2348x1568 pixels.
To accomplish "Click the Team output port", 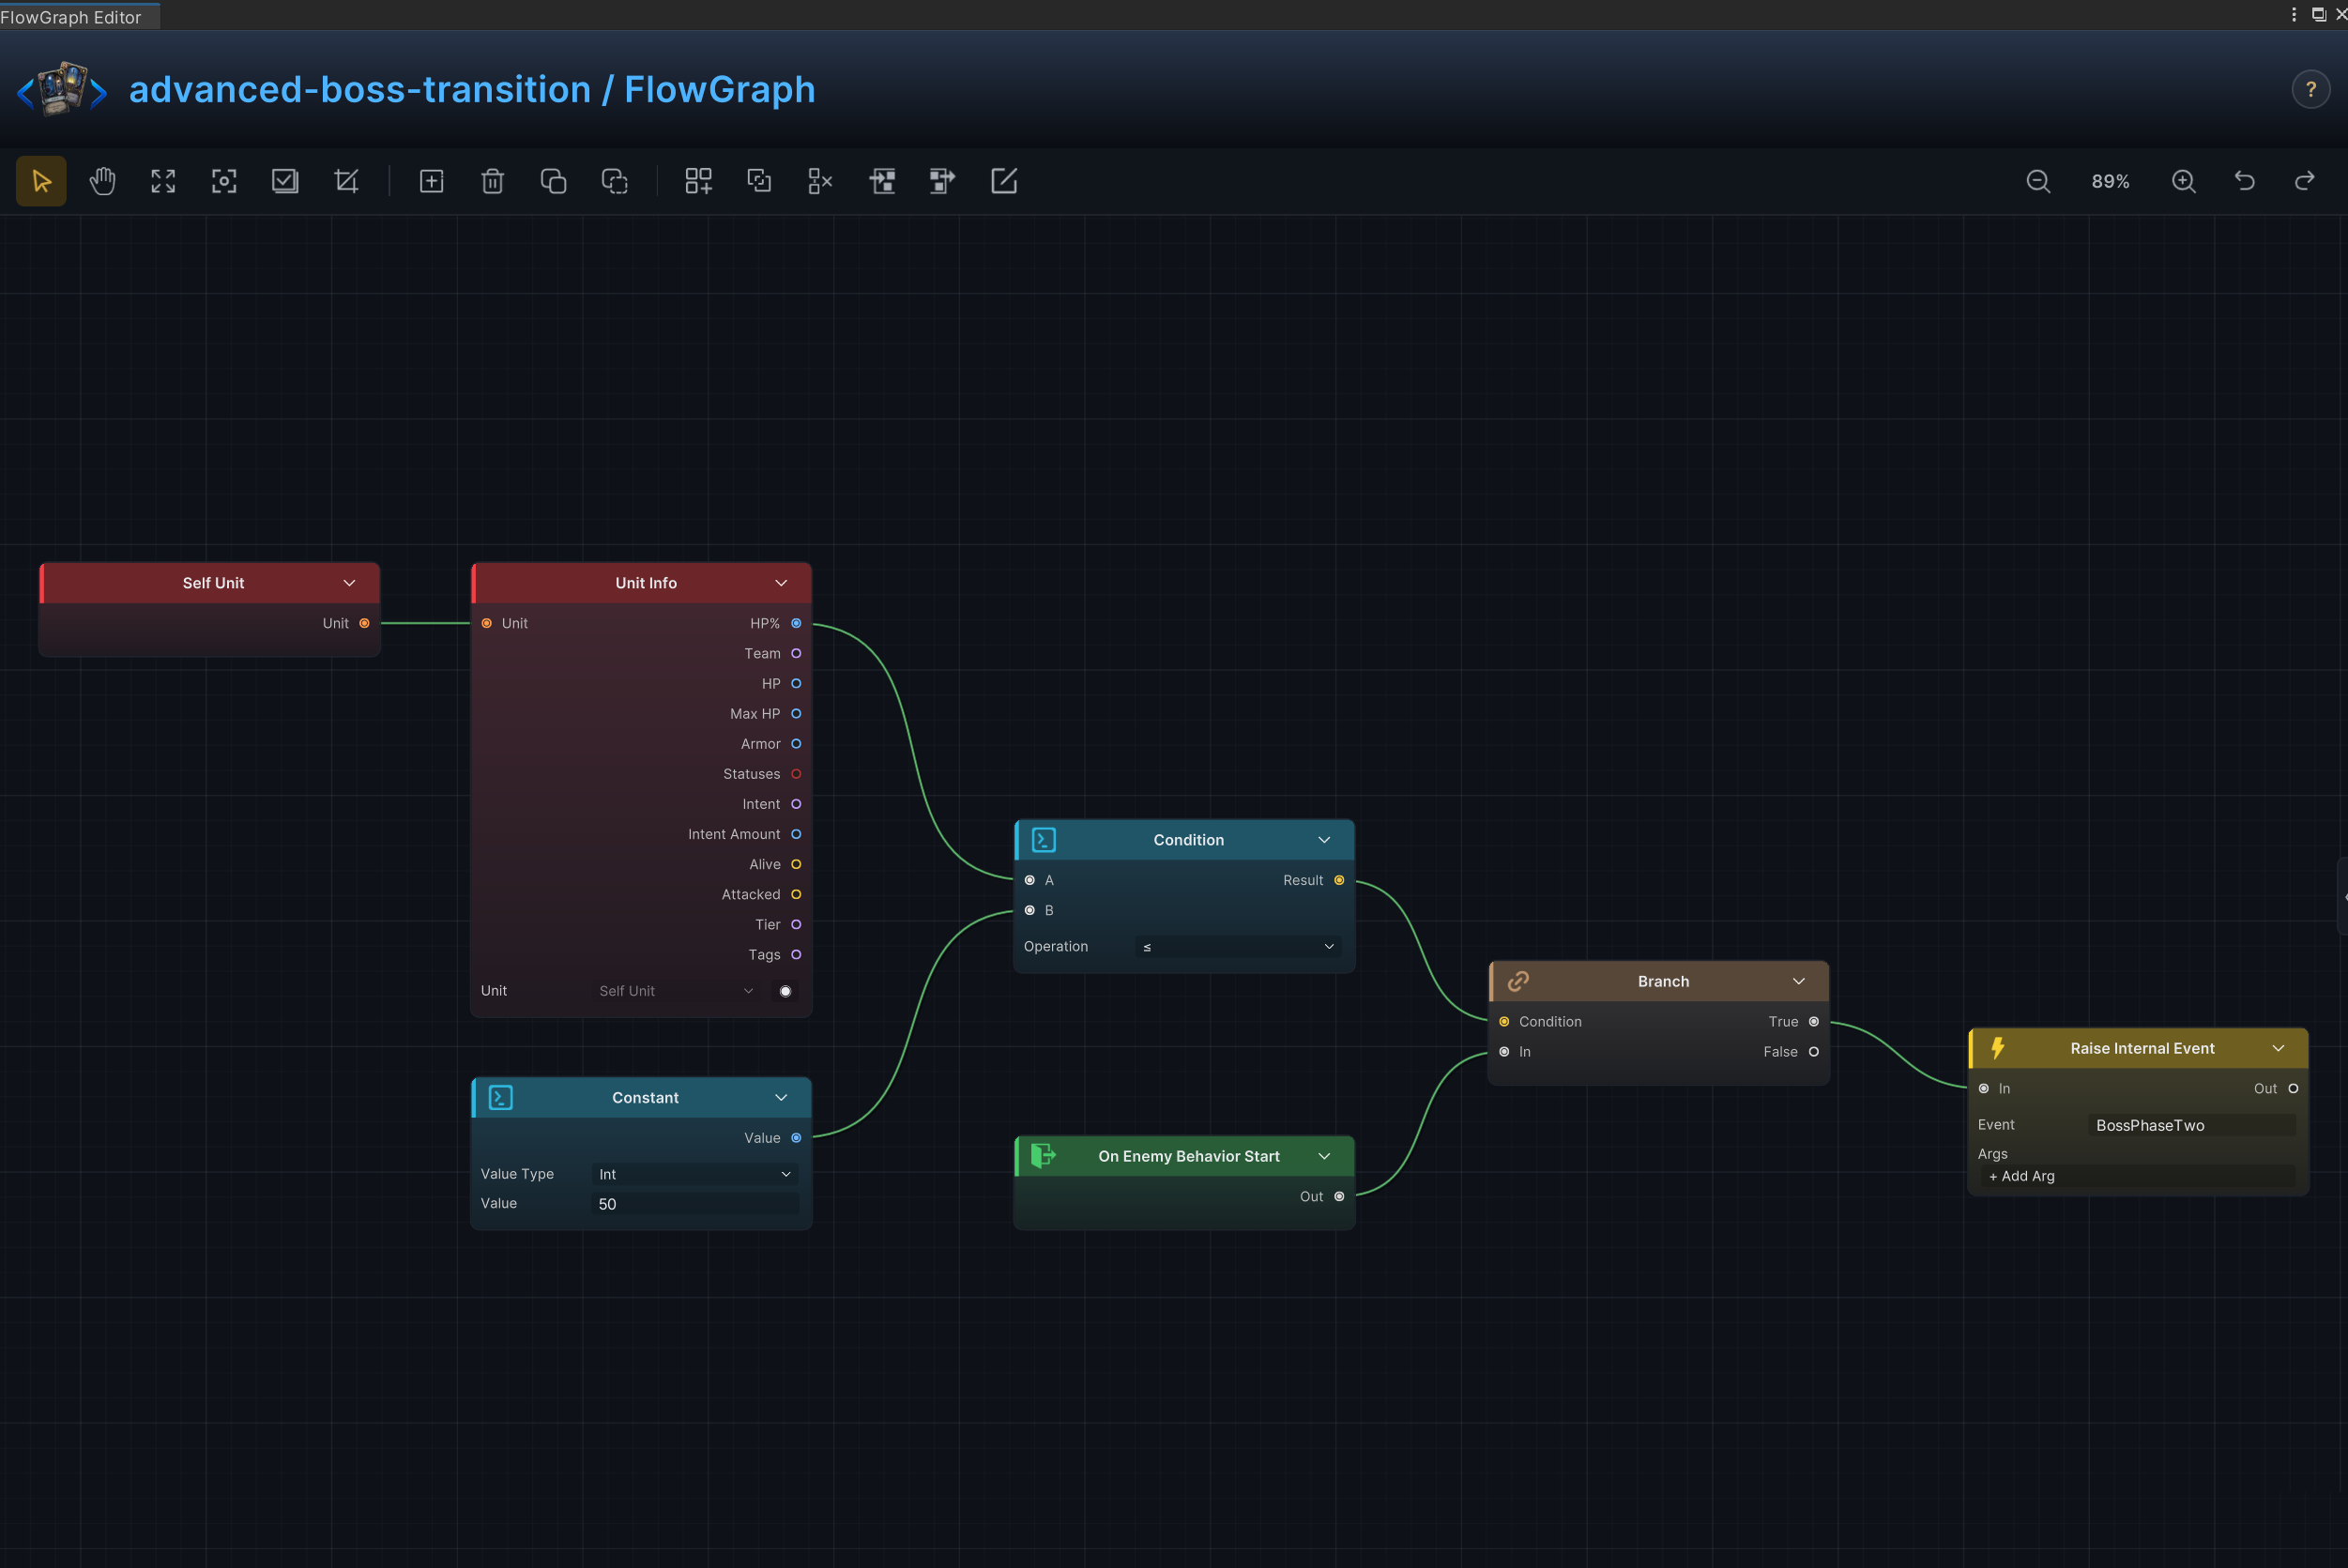I will (x=796, y=653).
